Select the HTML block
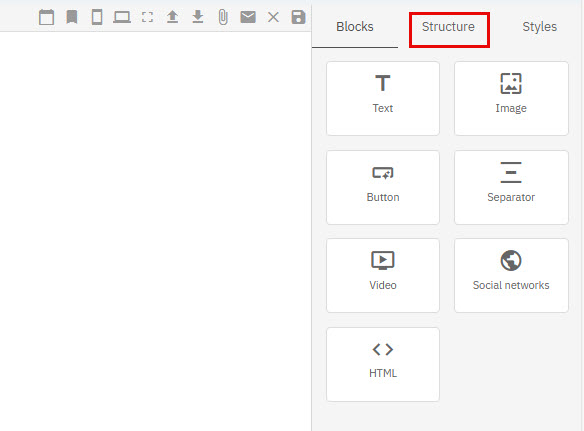 click(x=383, y=364)
